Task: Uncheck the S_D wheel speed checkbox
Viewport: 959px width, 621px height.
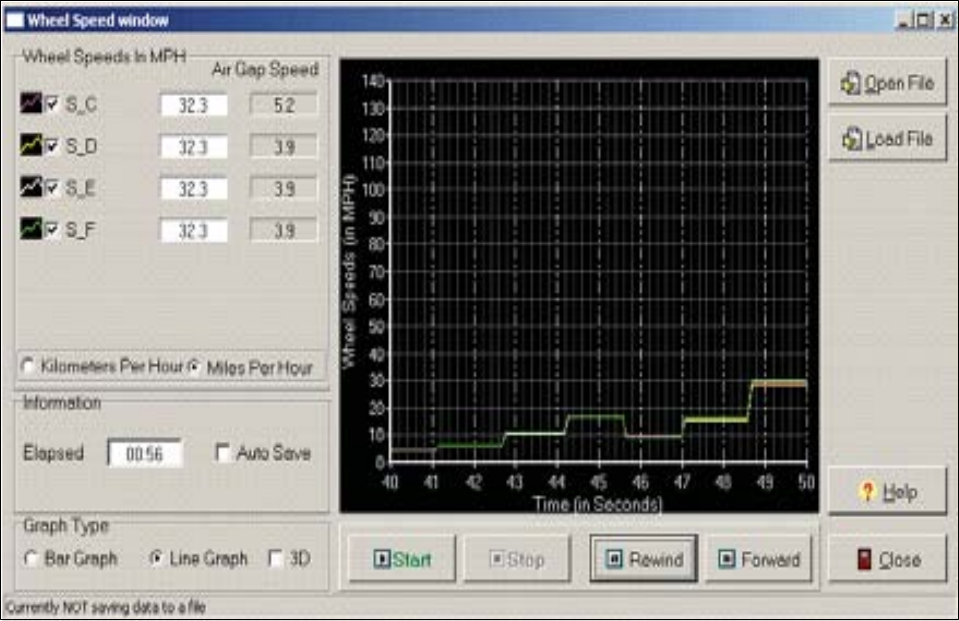Action: [x=52, y=146]
